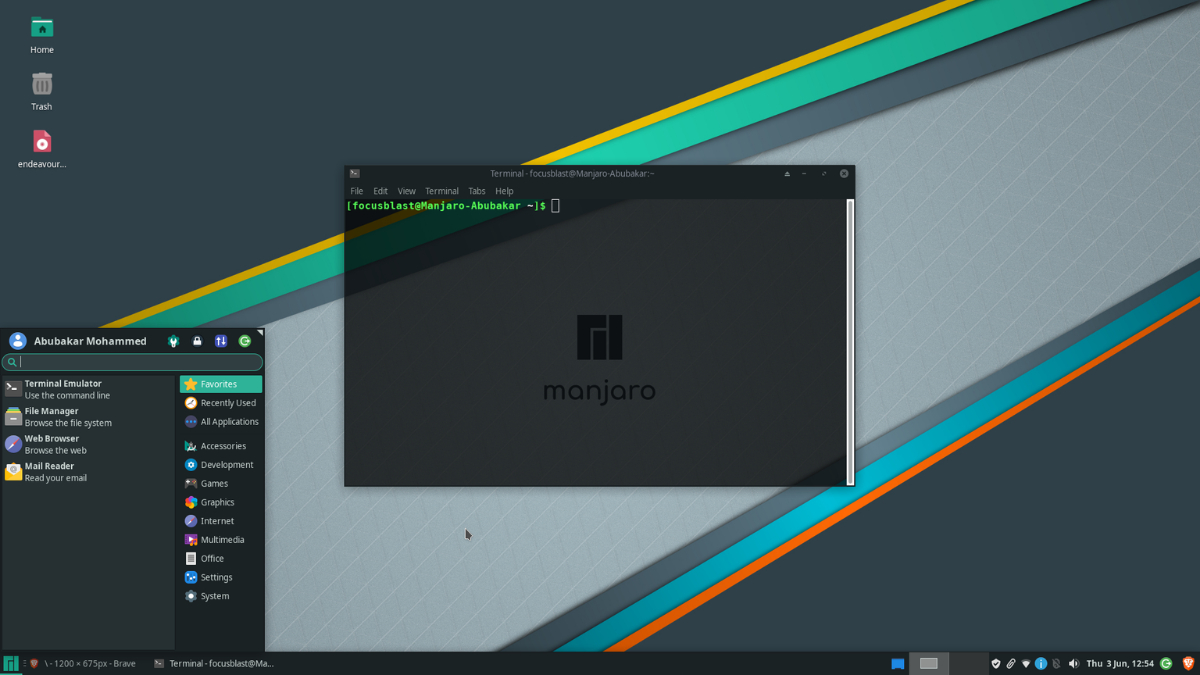Click the Manjaro Whisker menu button
Viewport: 1200px width, 675px height.
tap(11, 663)
